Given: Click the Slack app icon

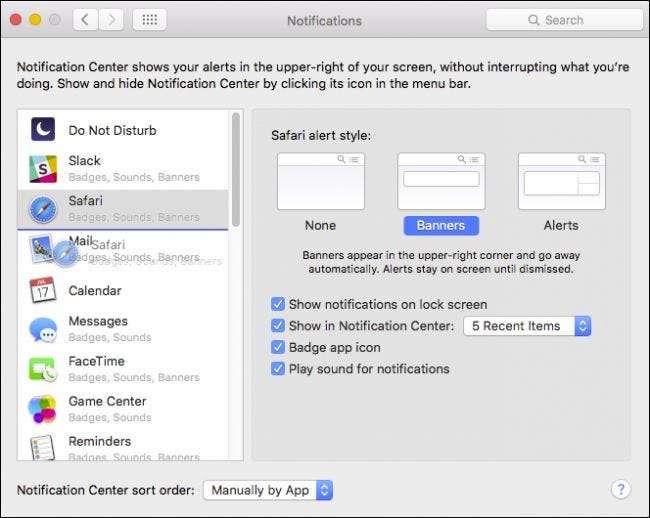Looking at the screenshot, I should click(43, 169).
